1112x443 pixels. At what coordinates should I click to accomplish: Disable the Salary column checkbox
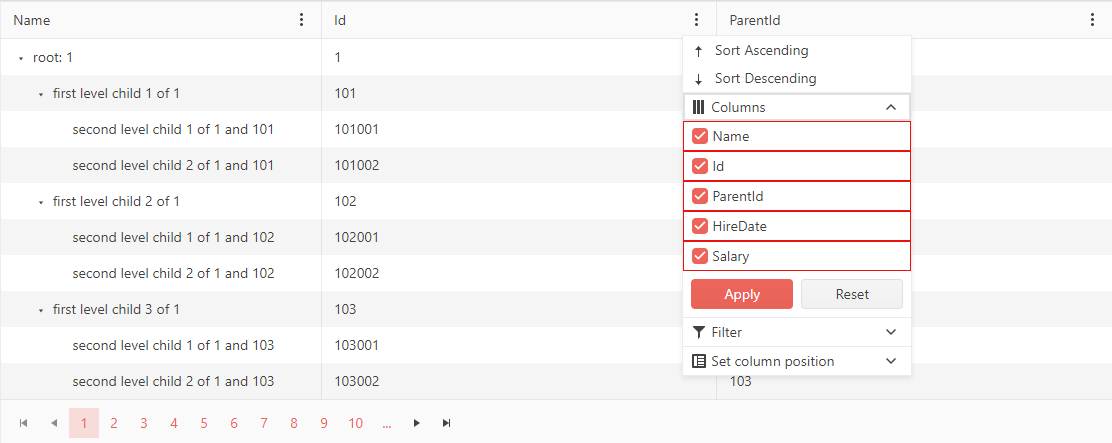point(700,256)
